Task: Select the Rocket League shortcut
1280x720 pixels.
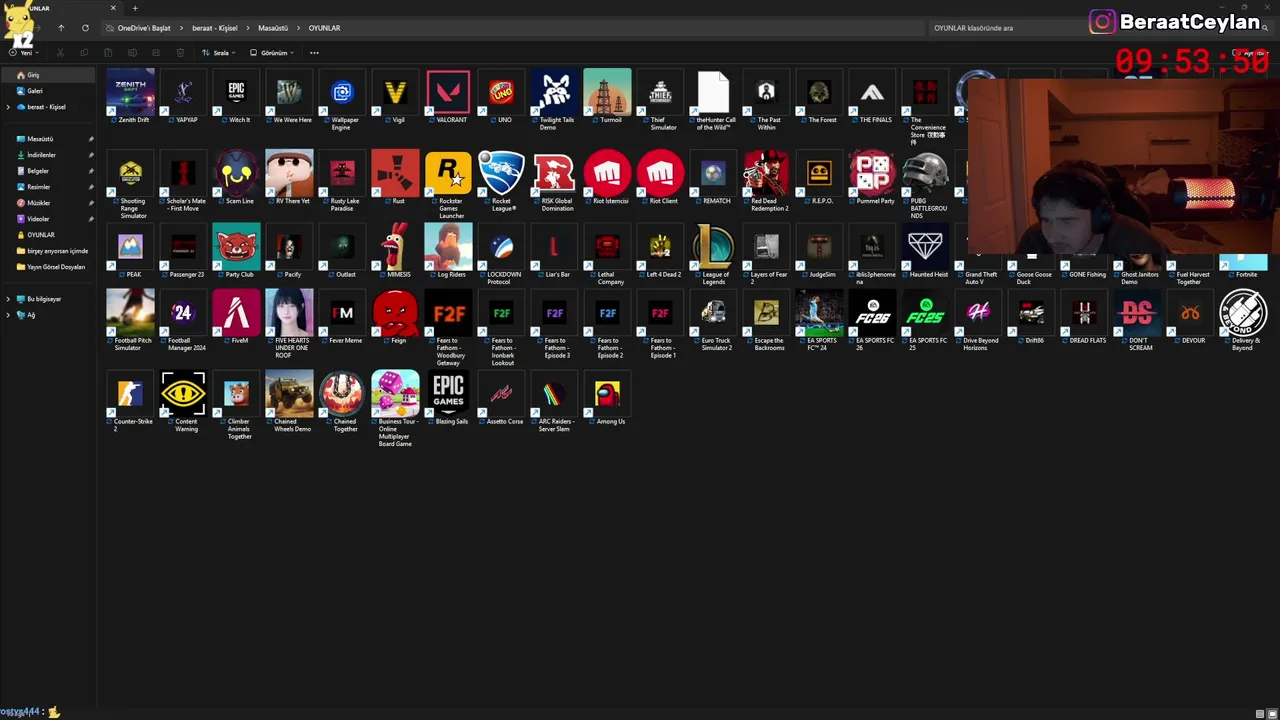Action: point(501,181)
